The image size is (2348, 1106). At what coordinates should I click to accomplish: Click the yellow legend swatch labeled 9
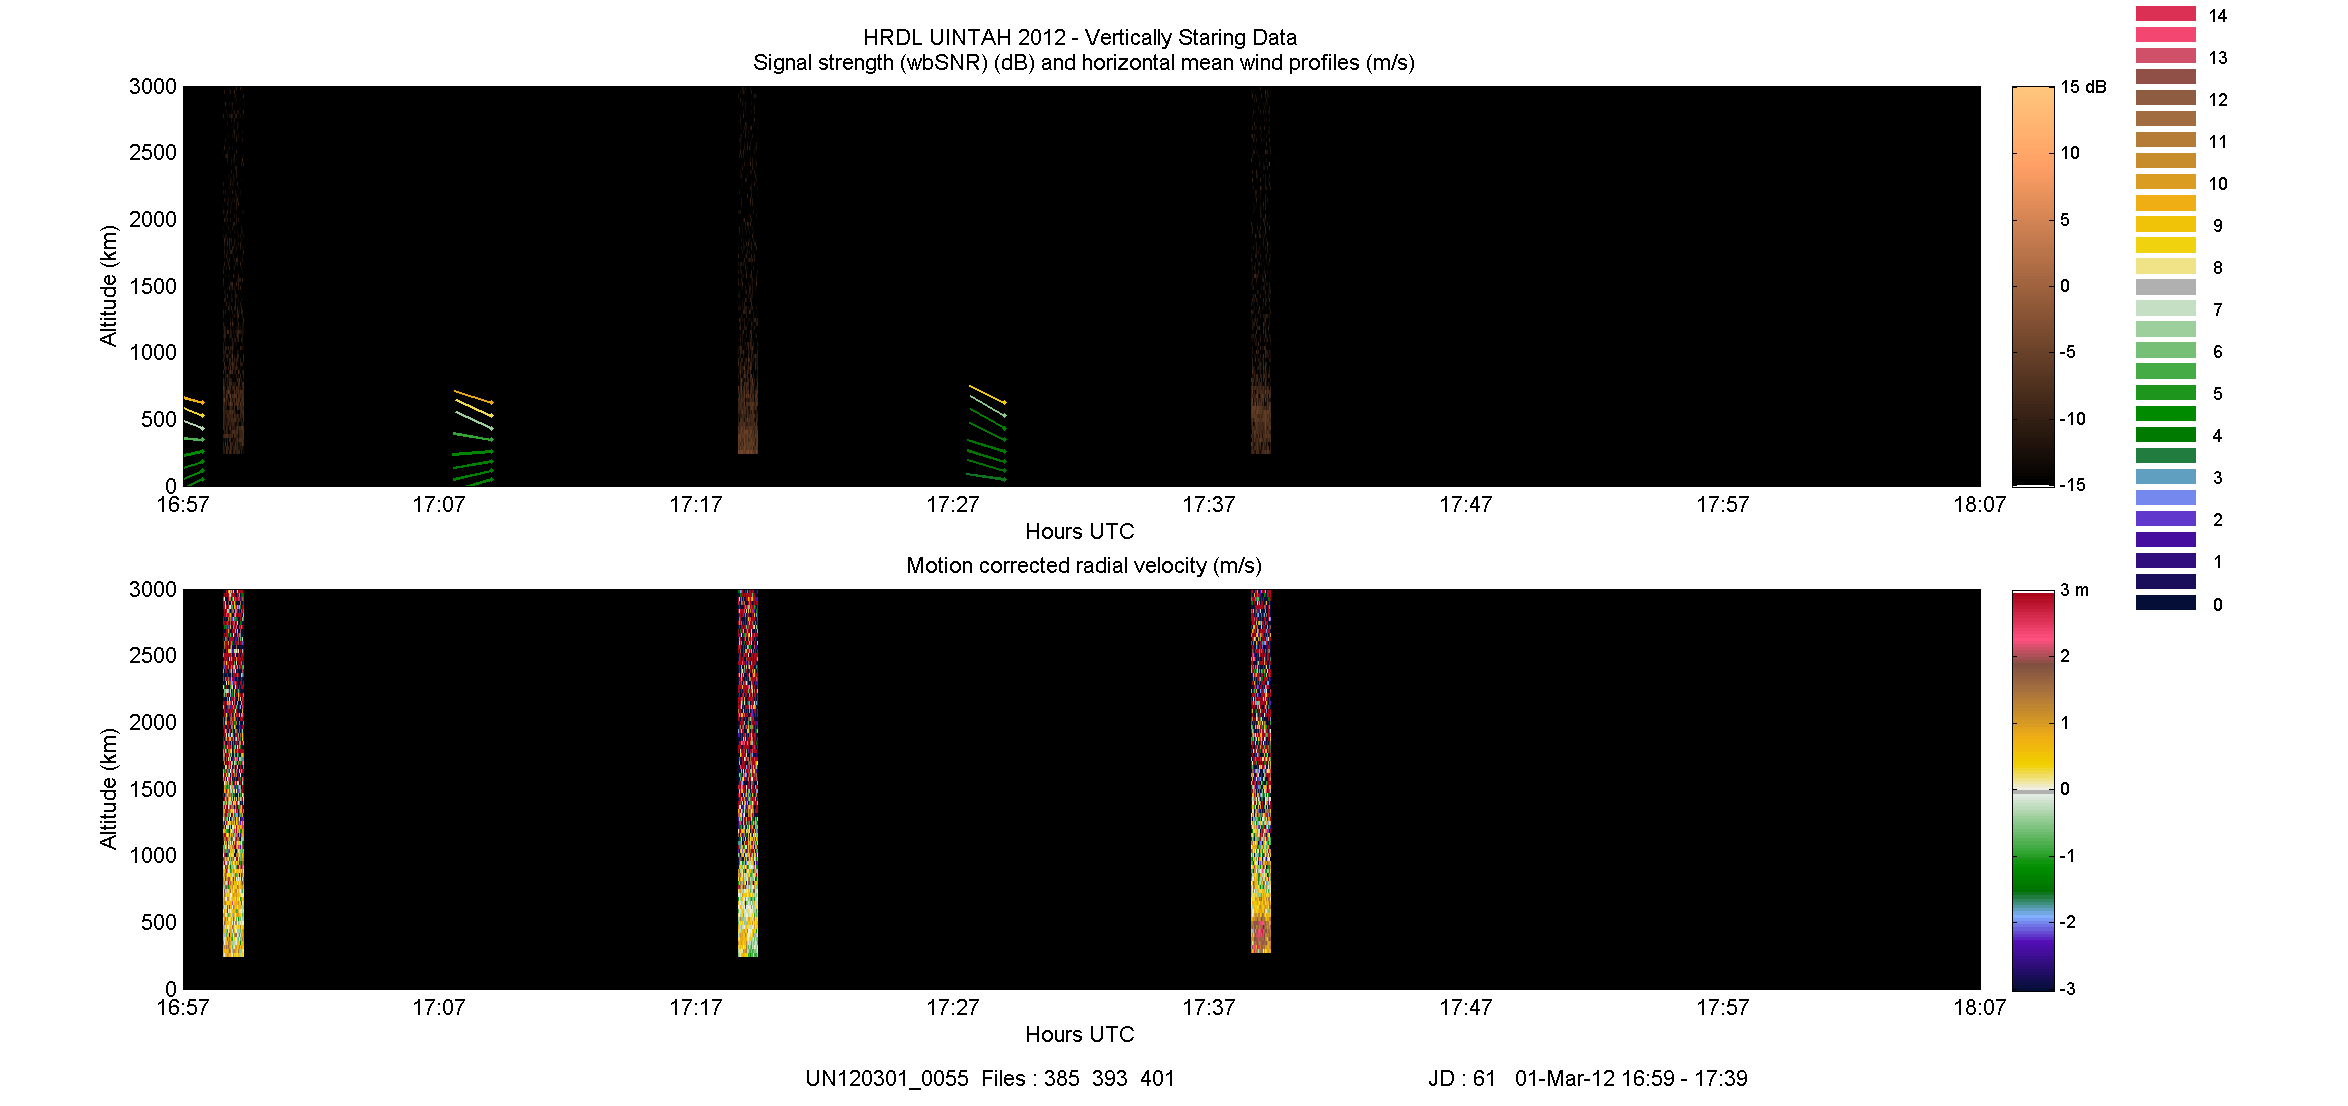pyautogui.click(x=2165, y=224)
